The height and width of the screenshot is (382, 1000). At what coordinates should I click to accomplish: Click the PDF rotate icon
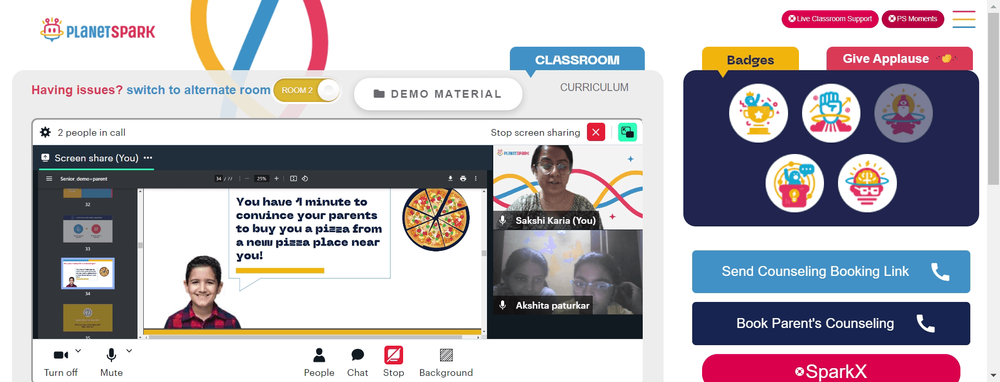click(305, 179)
